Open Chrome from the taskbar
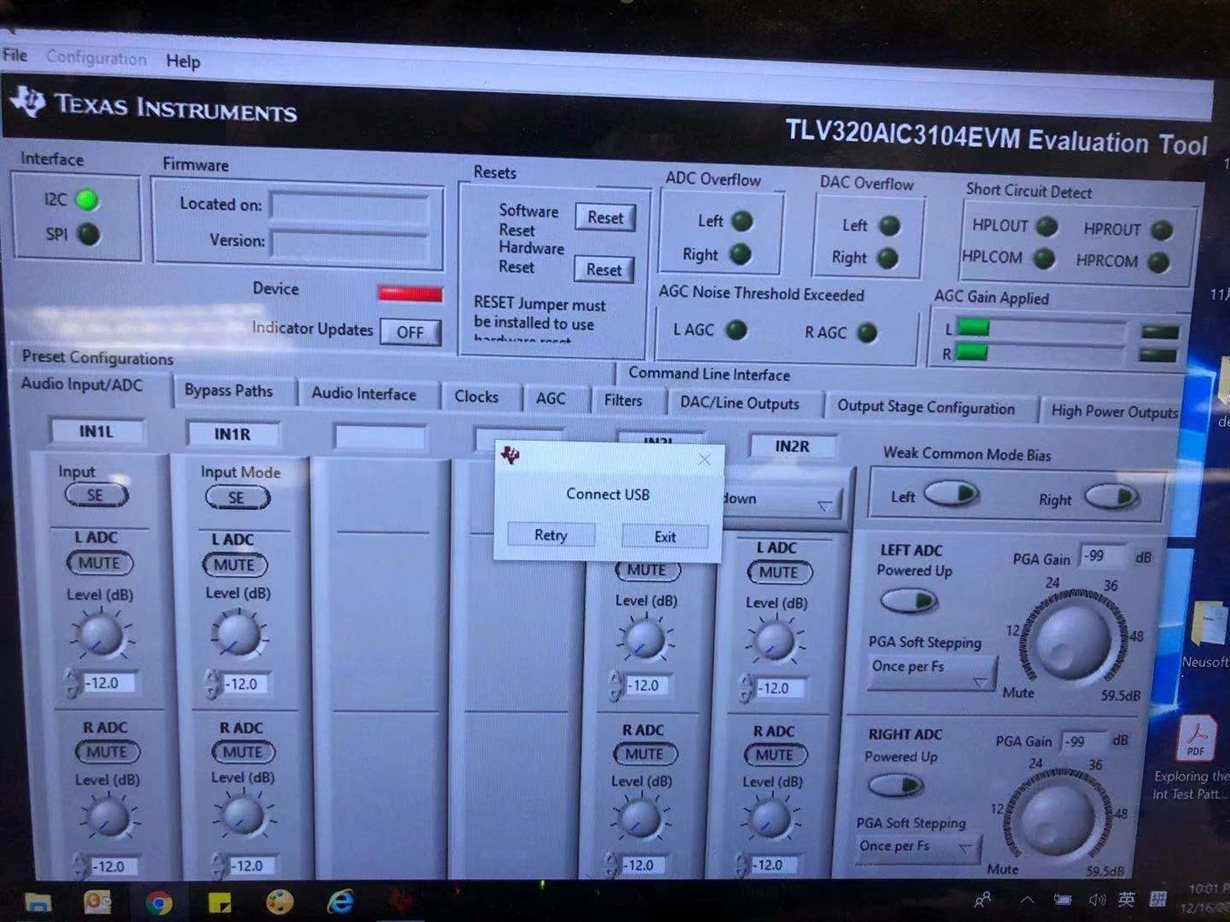This screenshot has height=922, width=1230. click(158, 903)
